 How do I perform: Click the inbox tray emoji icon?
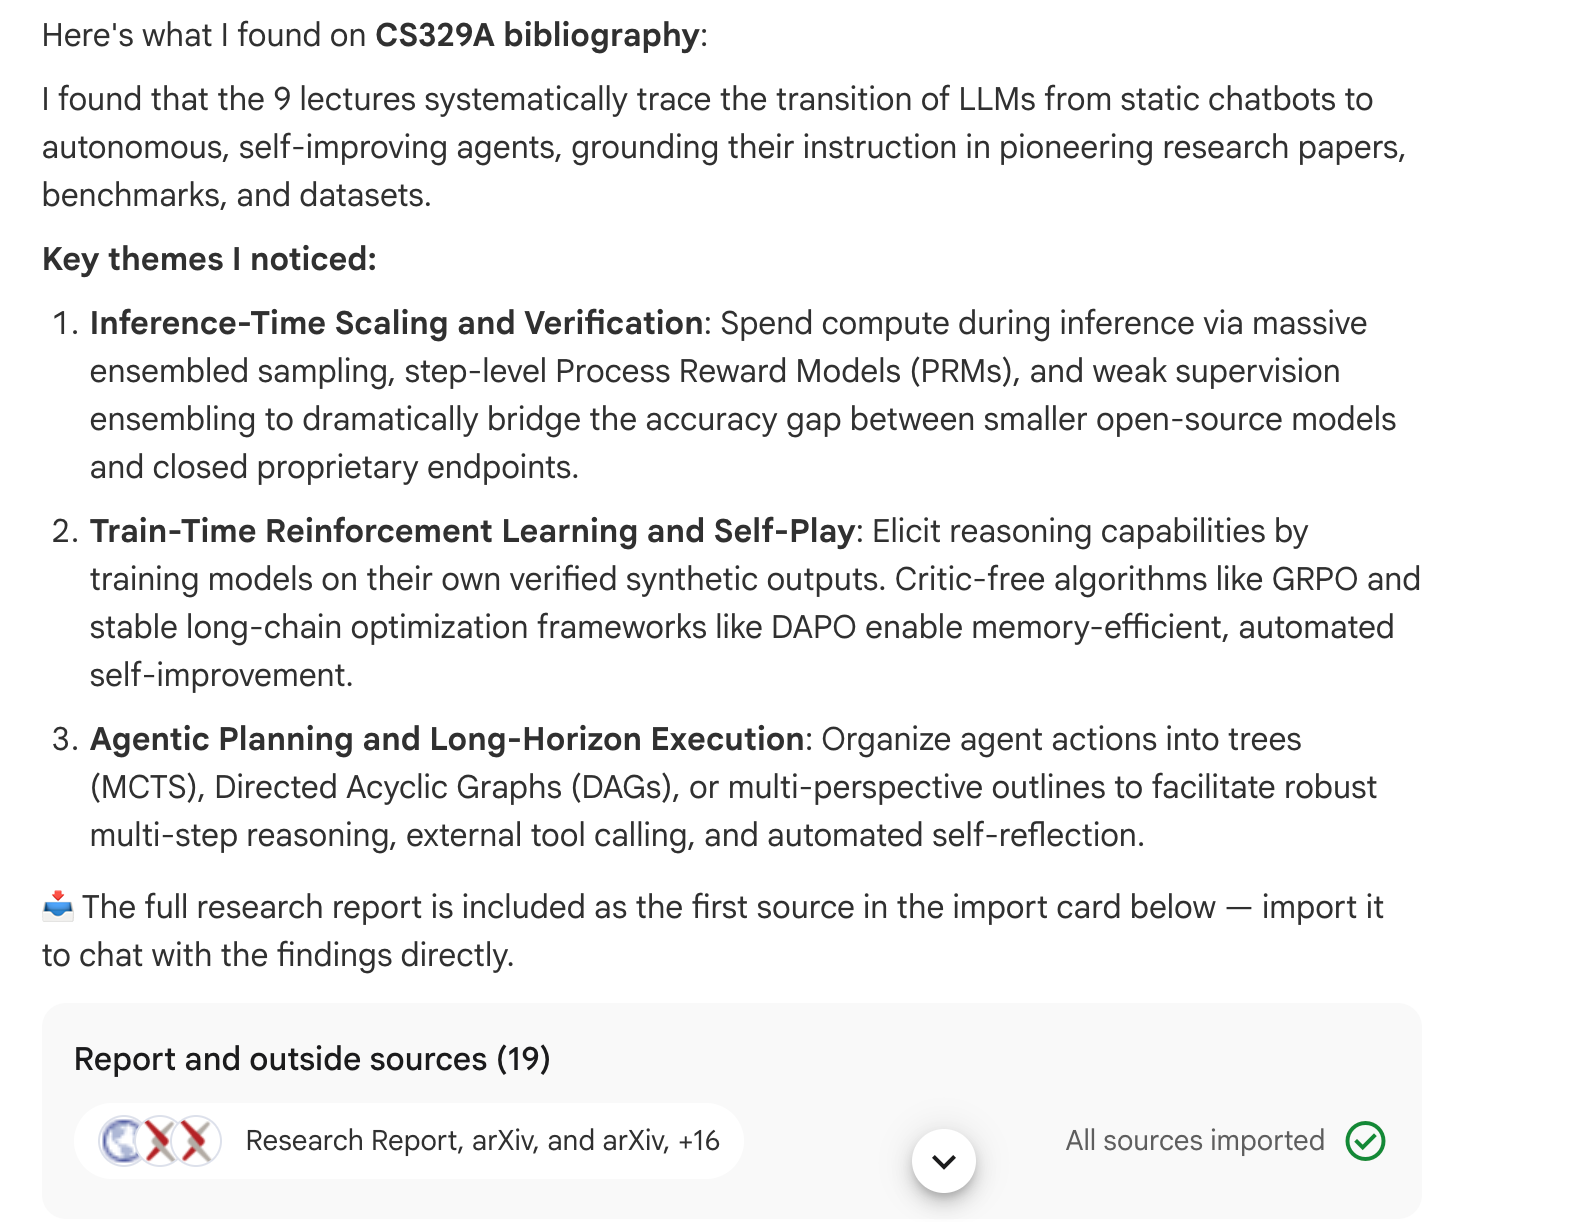click(x=58, y=906)
